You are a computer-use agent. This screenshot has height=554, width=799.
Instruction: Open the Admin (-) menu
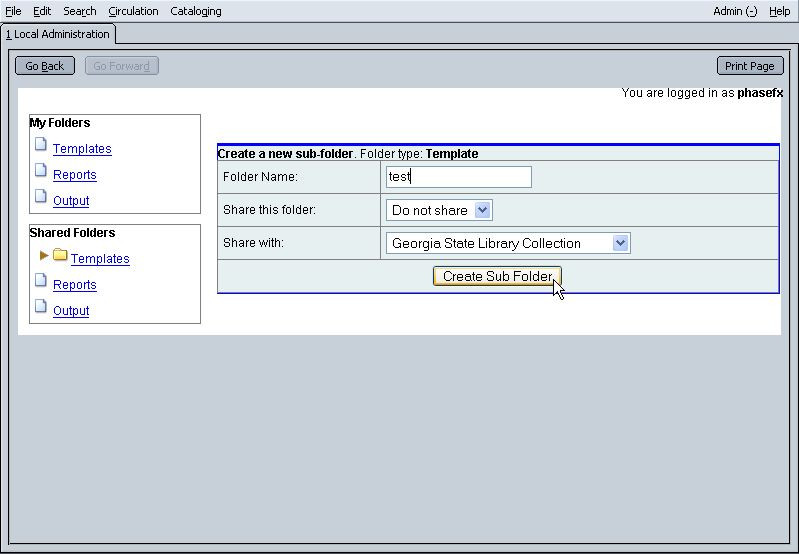click(735, 11)
